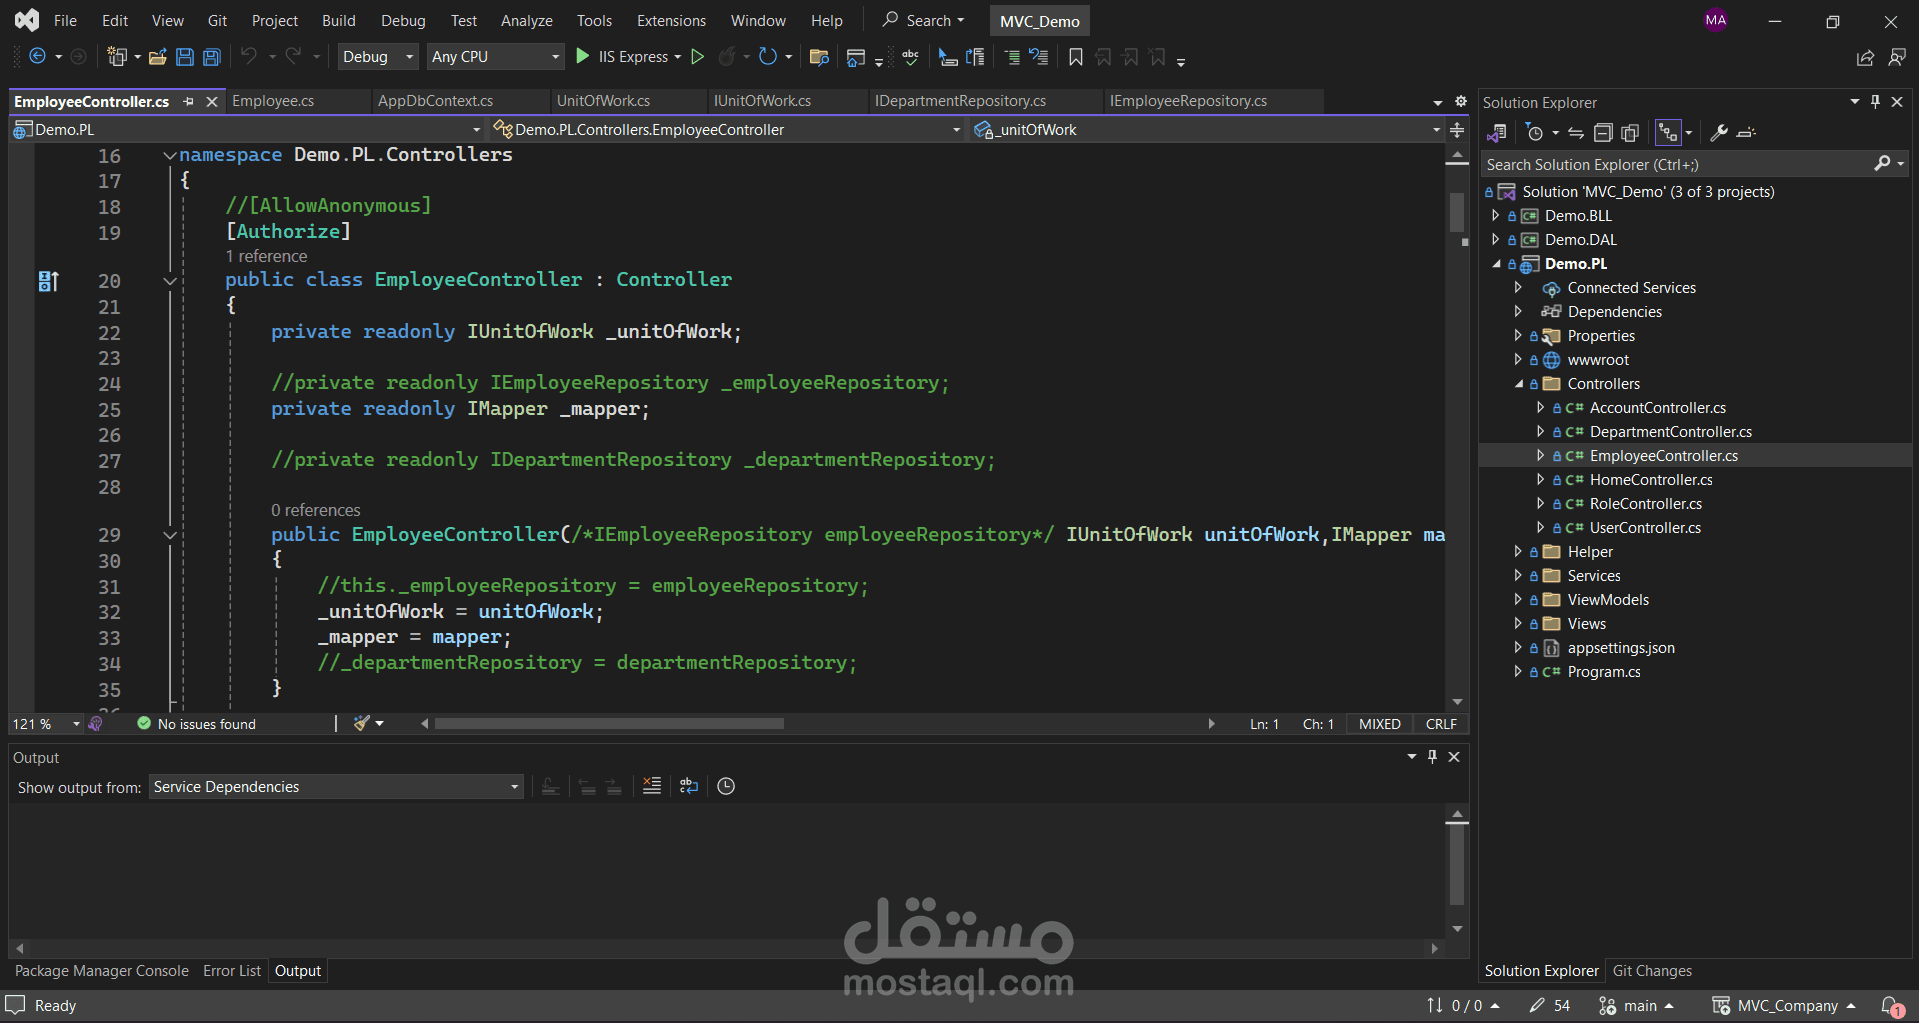Open the MA account avatar

point(1716,20)
